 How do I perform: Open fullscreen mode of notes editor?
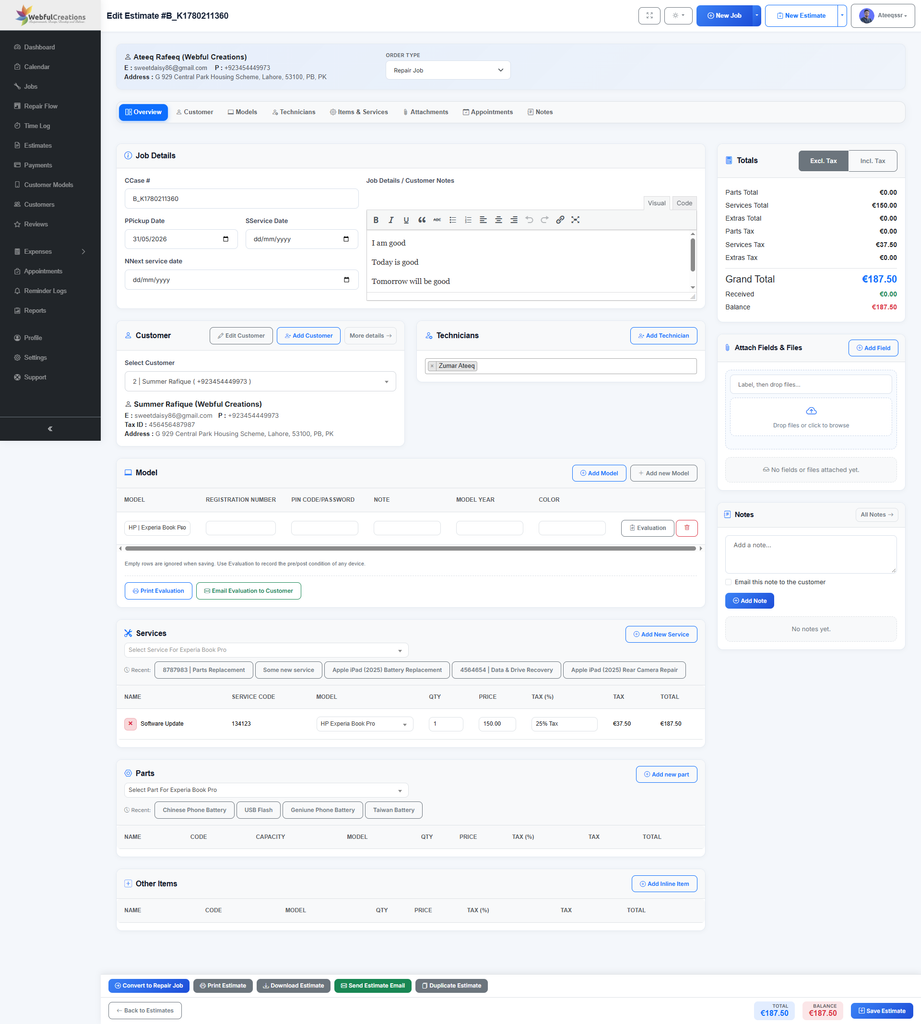click(x=575, y=220)
